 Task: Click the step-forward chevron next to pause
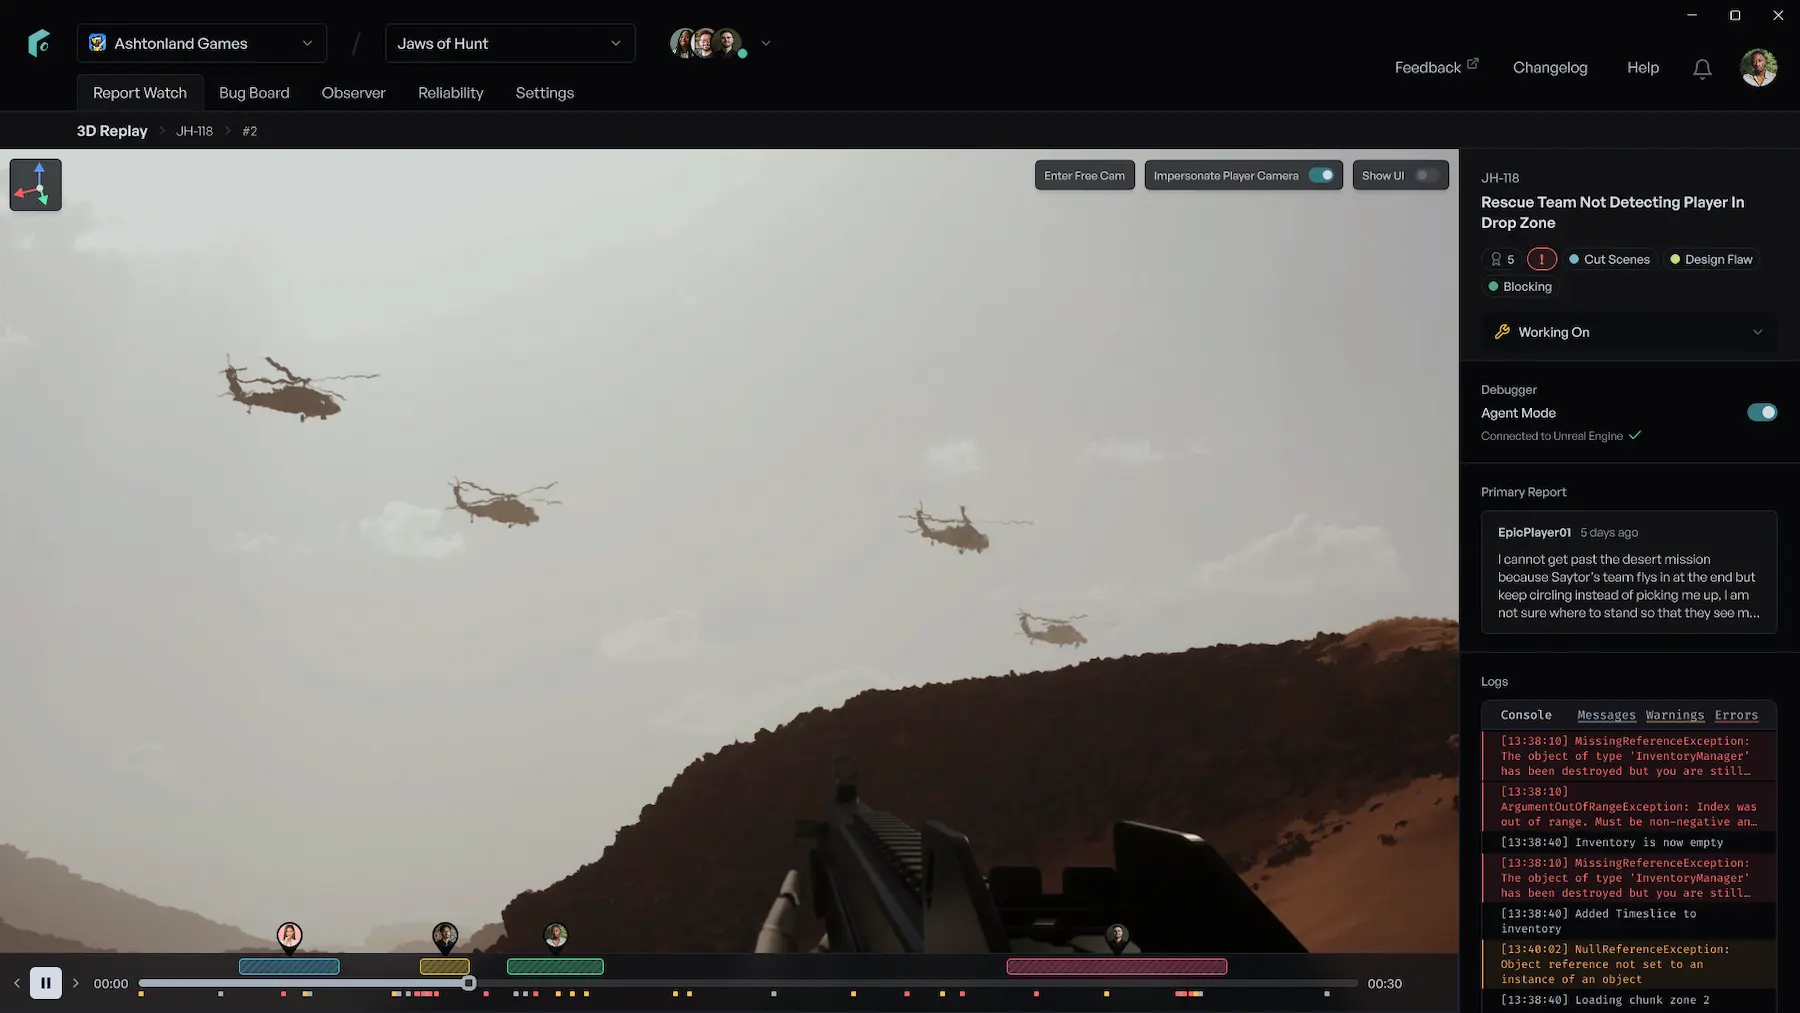76,983
